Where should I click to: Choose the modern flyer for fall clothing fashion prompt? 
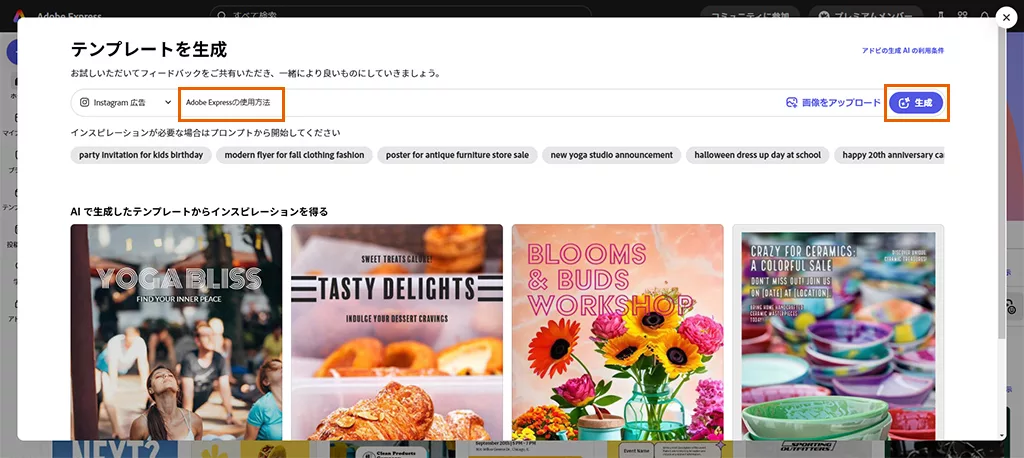point(295,155)
